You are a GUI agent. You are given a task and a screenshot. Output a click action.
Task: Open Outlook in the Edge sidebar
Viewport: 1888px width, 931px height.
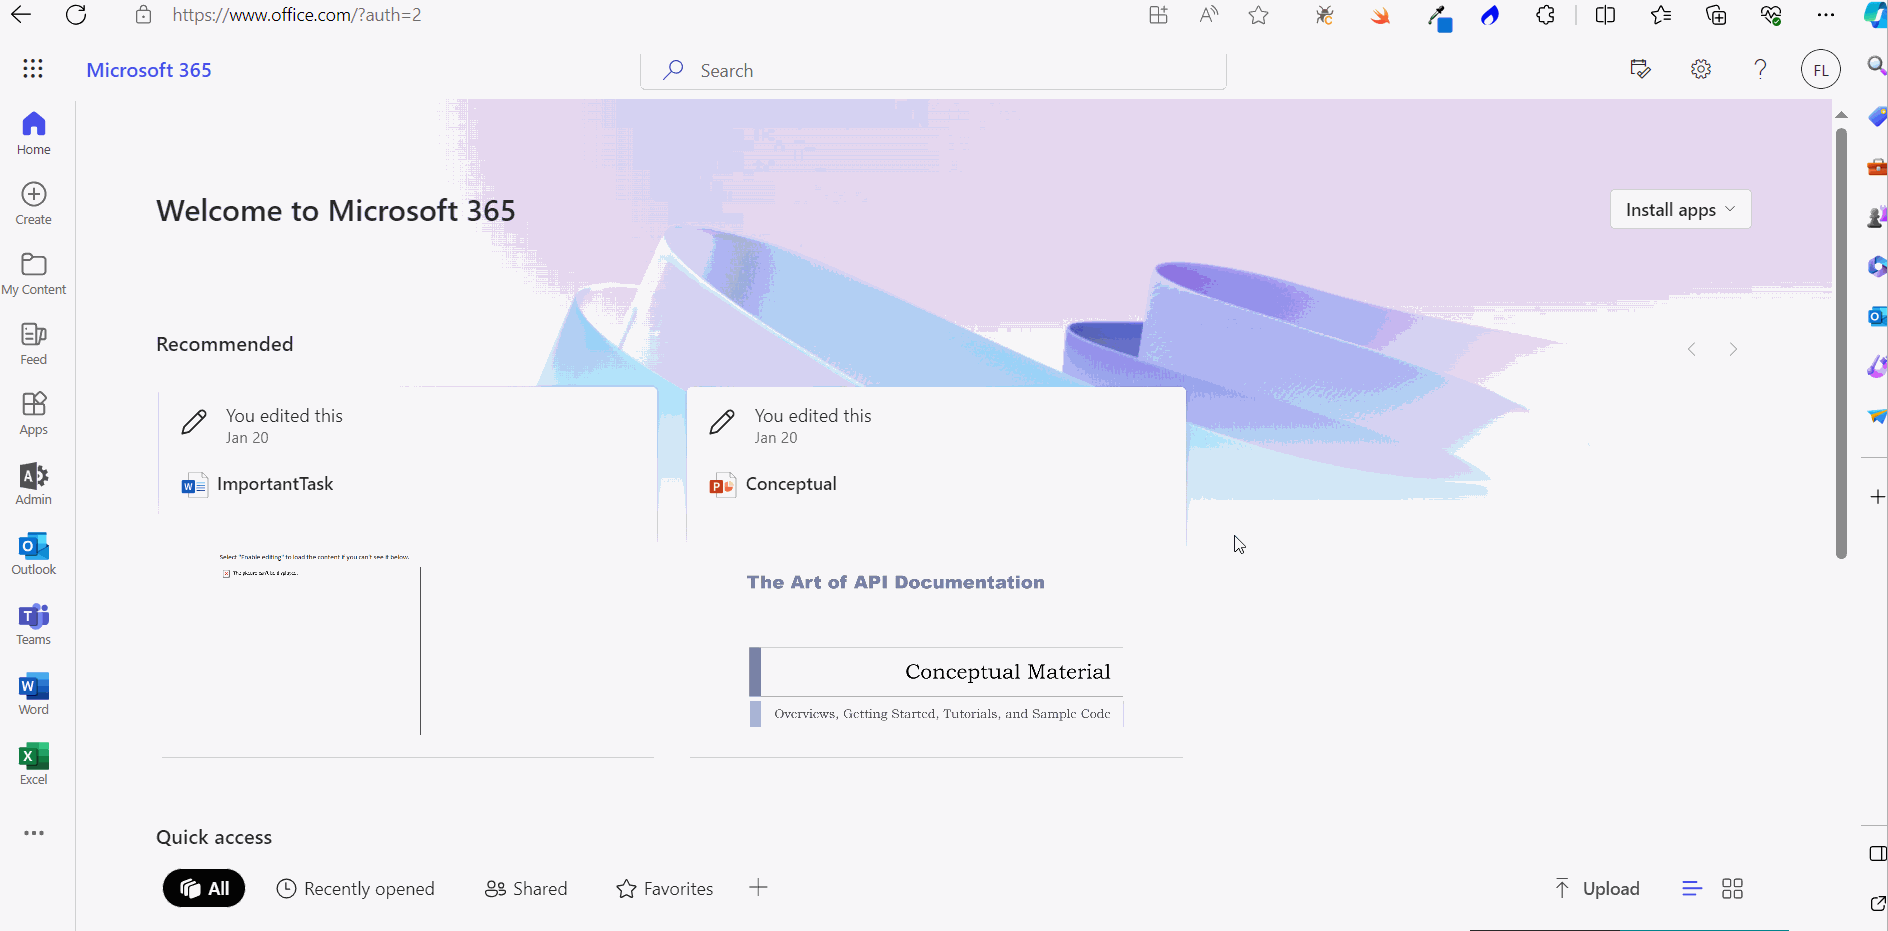1877,317
